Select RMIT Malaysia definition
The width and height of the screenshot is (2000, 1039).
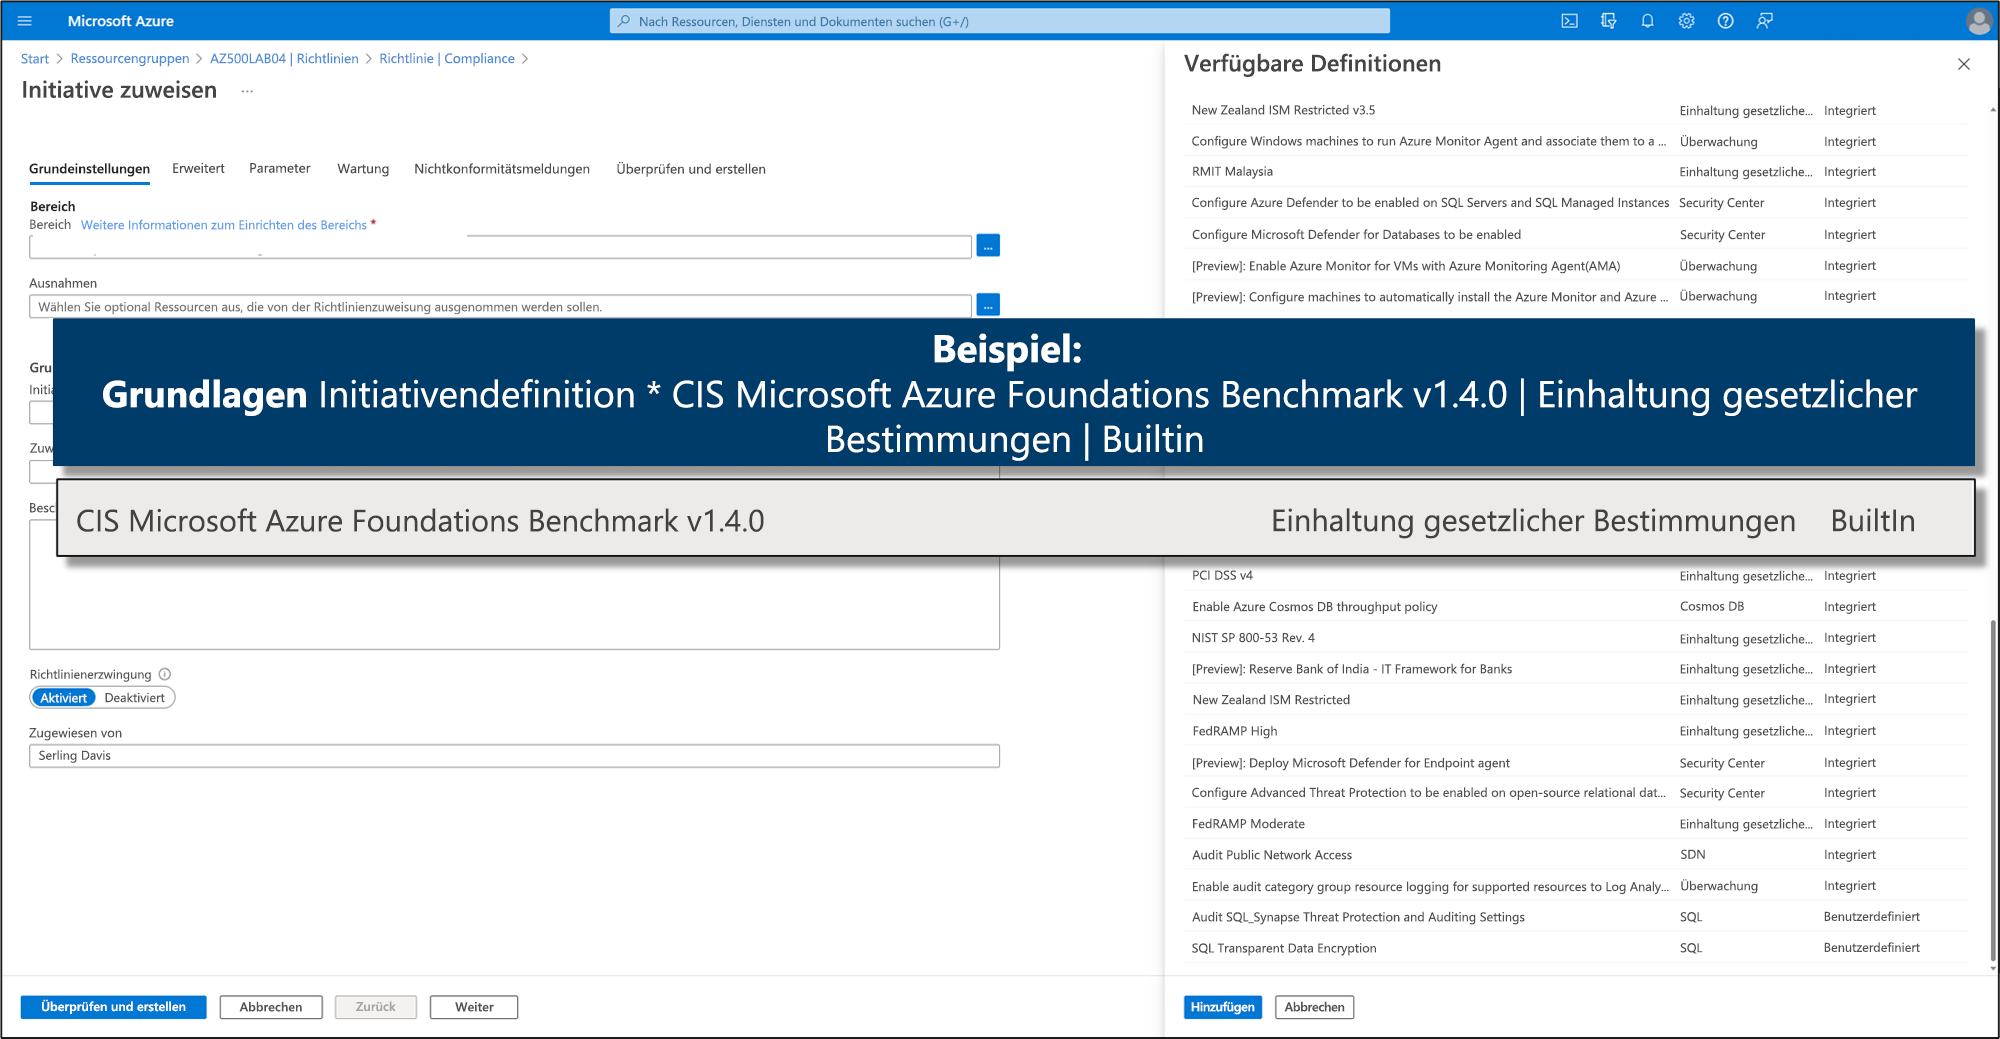1578,172
